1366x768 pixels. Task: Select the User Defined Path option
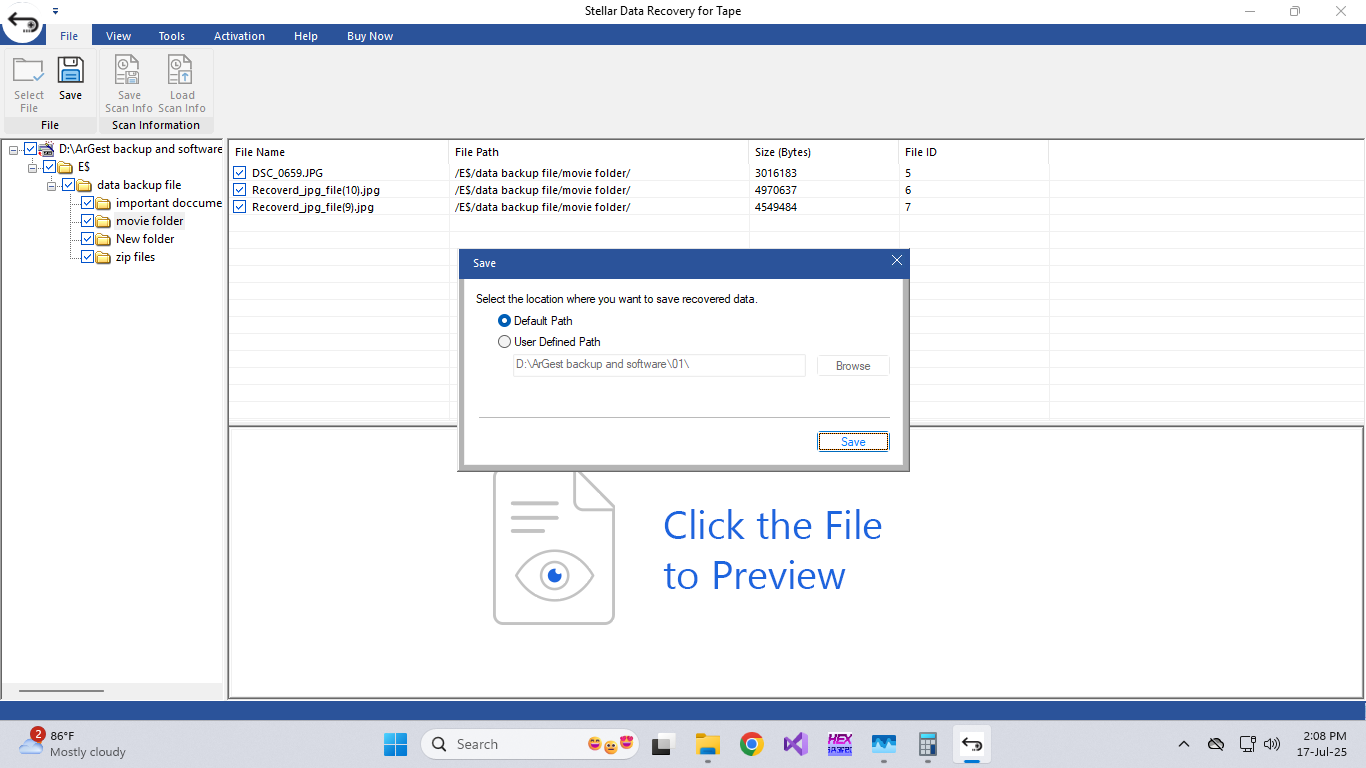[x=505, y=342]
